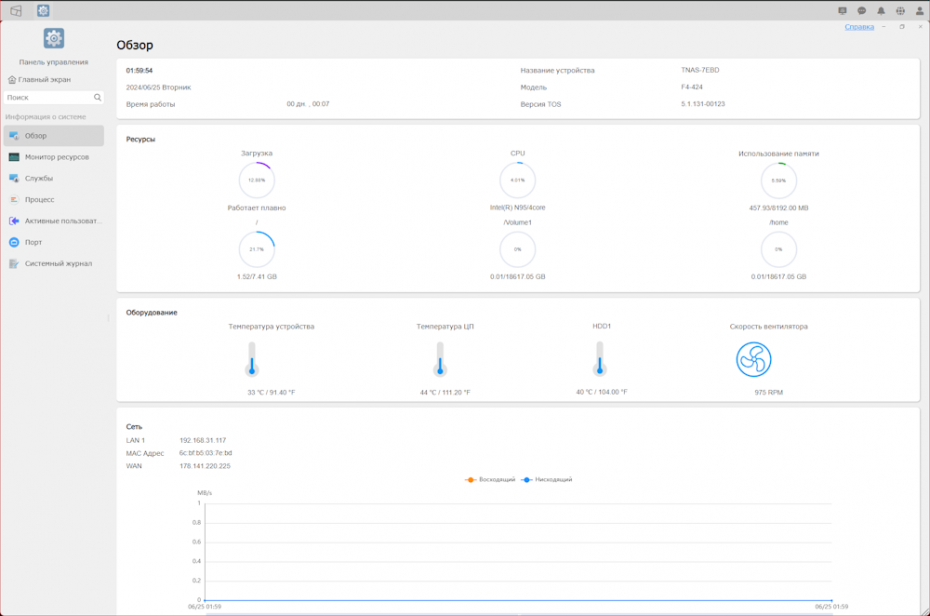Open the Control Panel taskbar icon
Viewport: 930px width, 616px height.
pos(43,10)
